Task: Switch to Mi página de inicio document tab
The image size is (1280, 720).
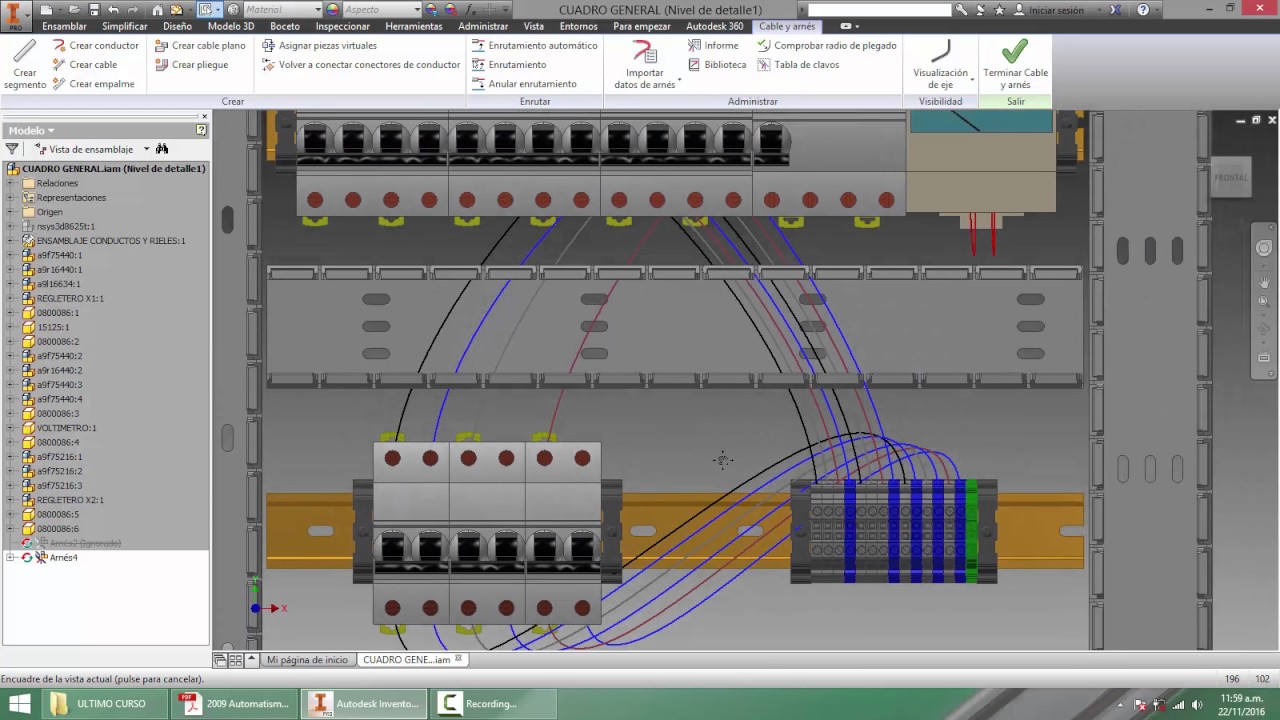Action: click(x=307, y=660)
